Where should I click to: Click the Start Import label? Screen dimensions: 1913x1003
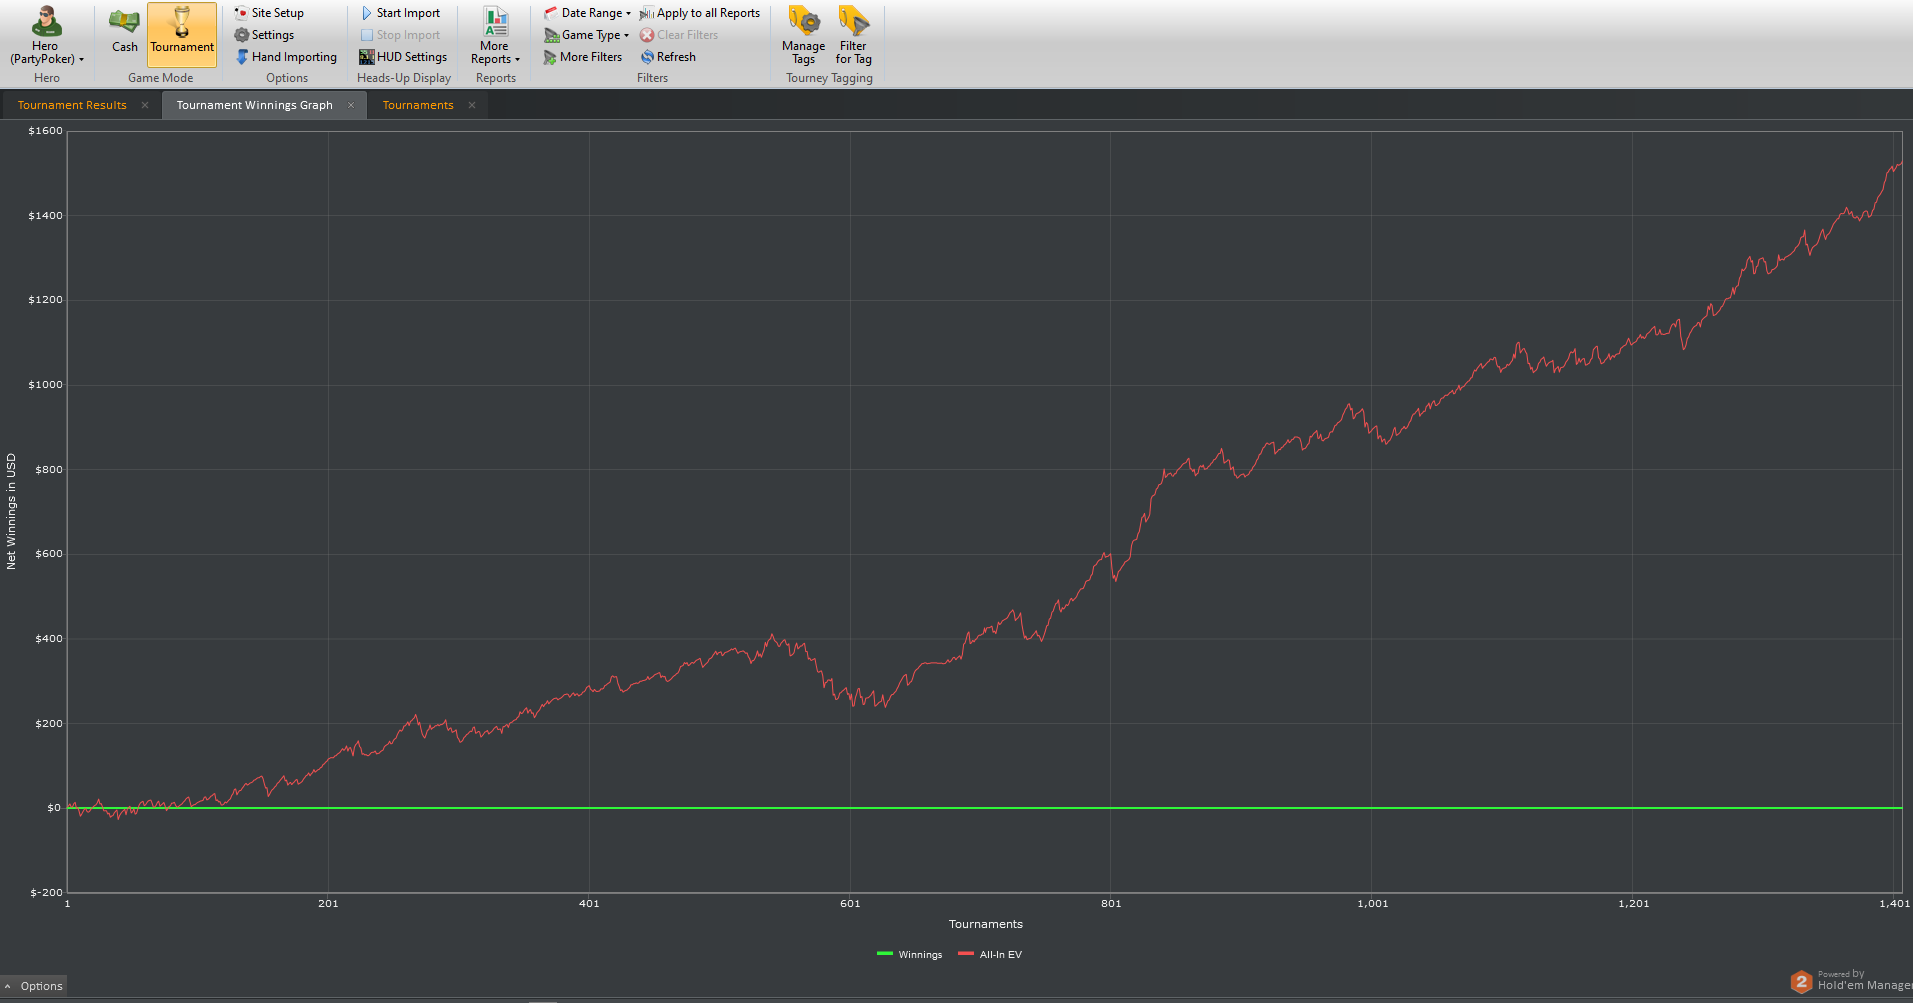(408, 13)
